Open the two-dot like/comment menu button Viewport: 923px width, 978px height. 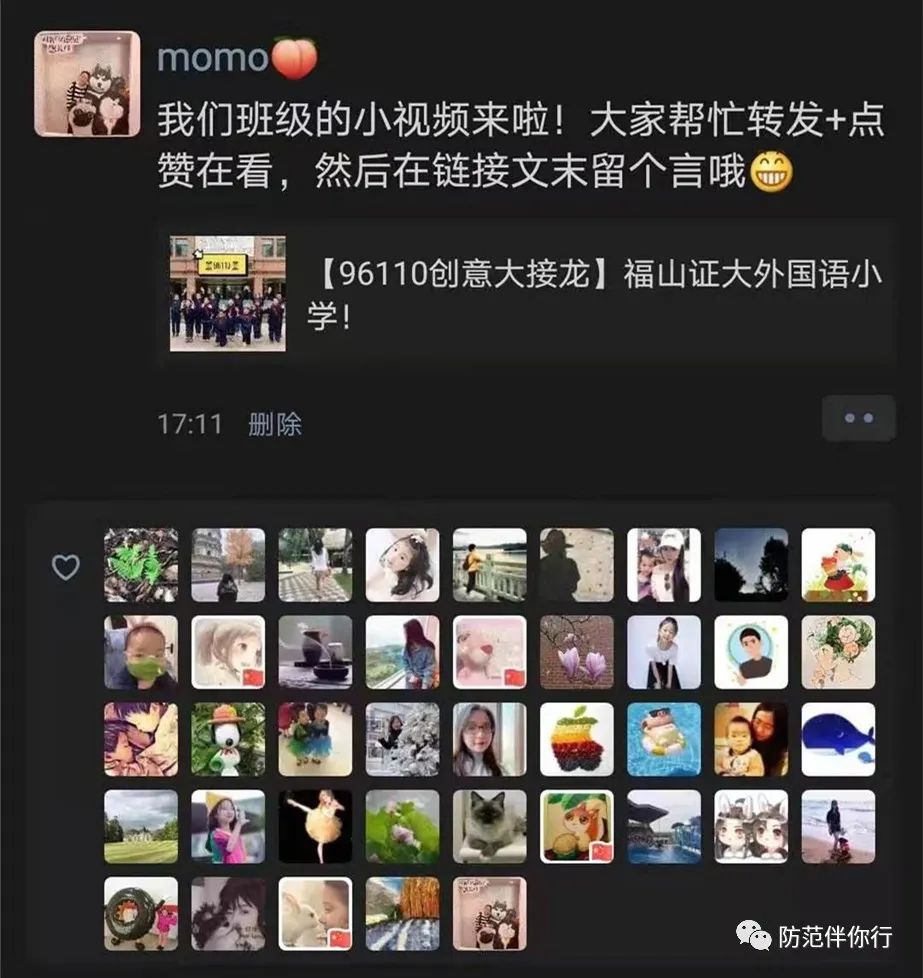point(859,418)
